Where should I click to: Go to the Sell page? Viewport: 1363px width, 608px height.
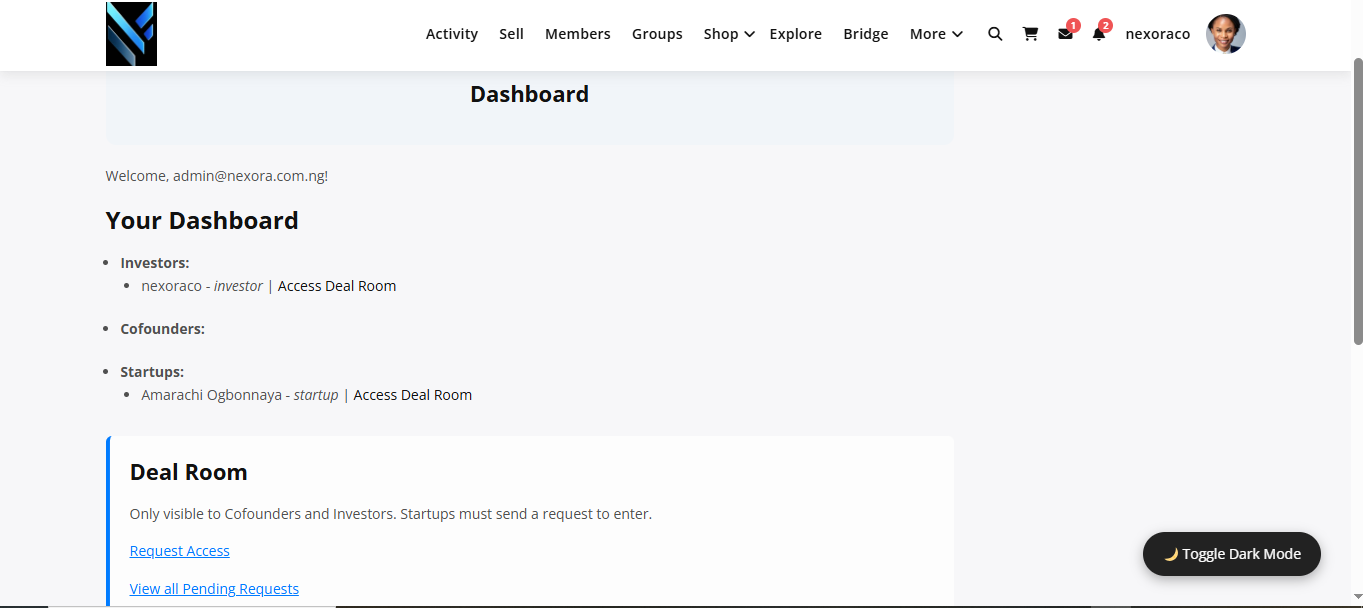[x=511, y=34]
